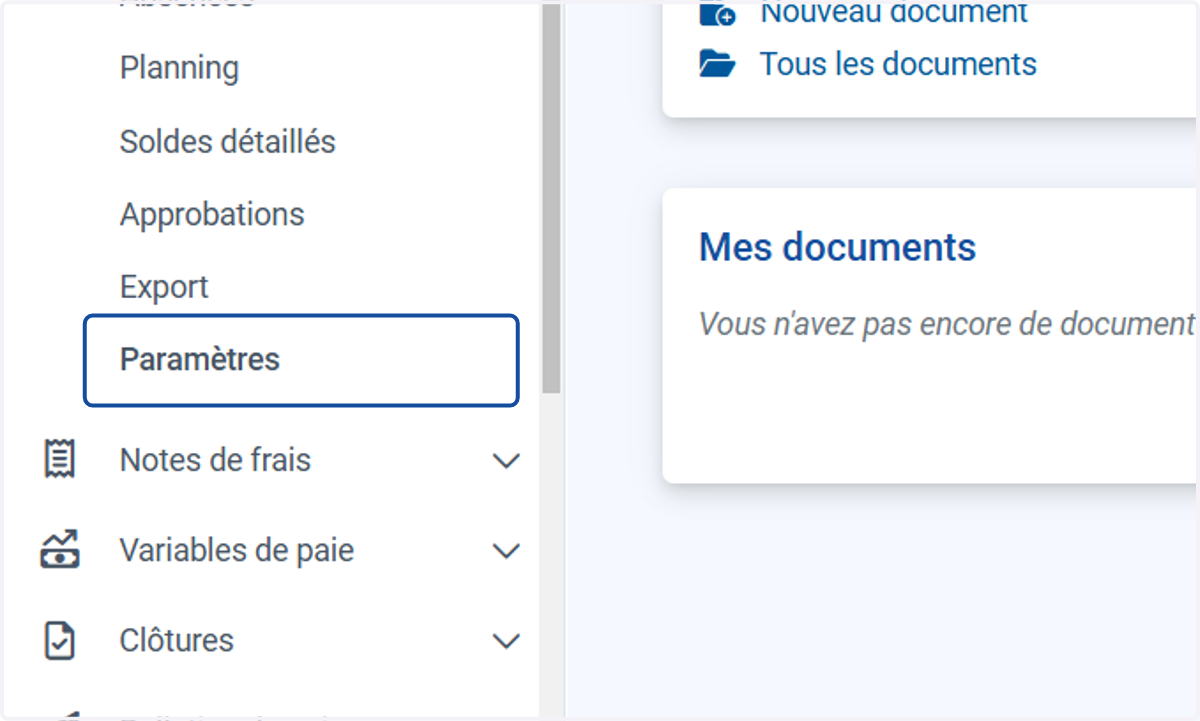
Task: Go to Approbations in the sidebar
Action: [212, 214]
